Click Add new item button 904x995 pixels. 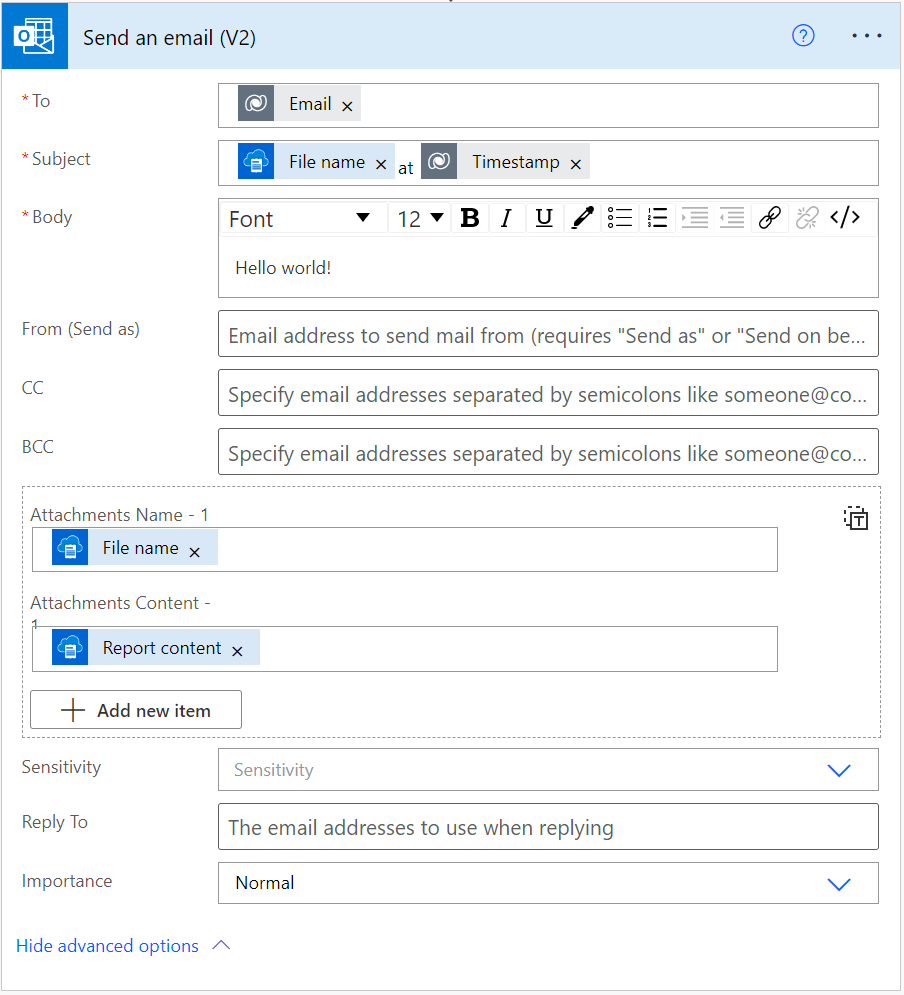coord(136,710)
